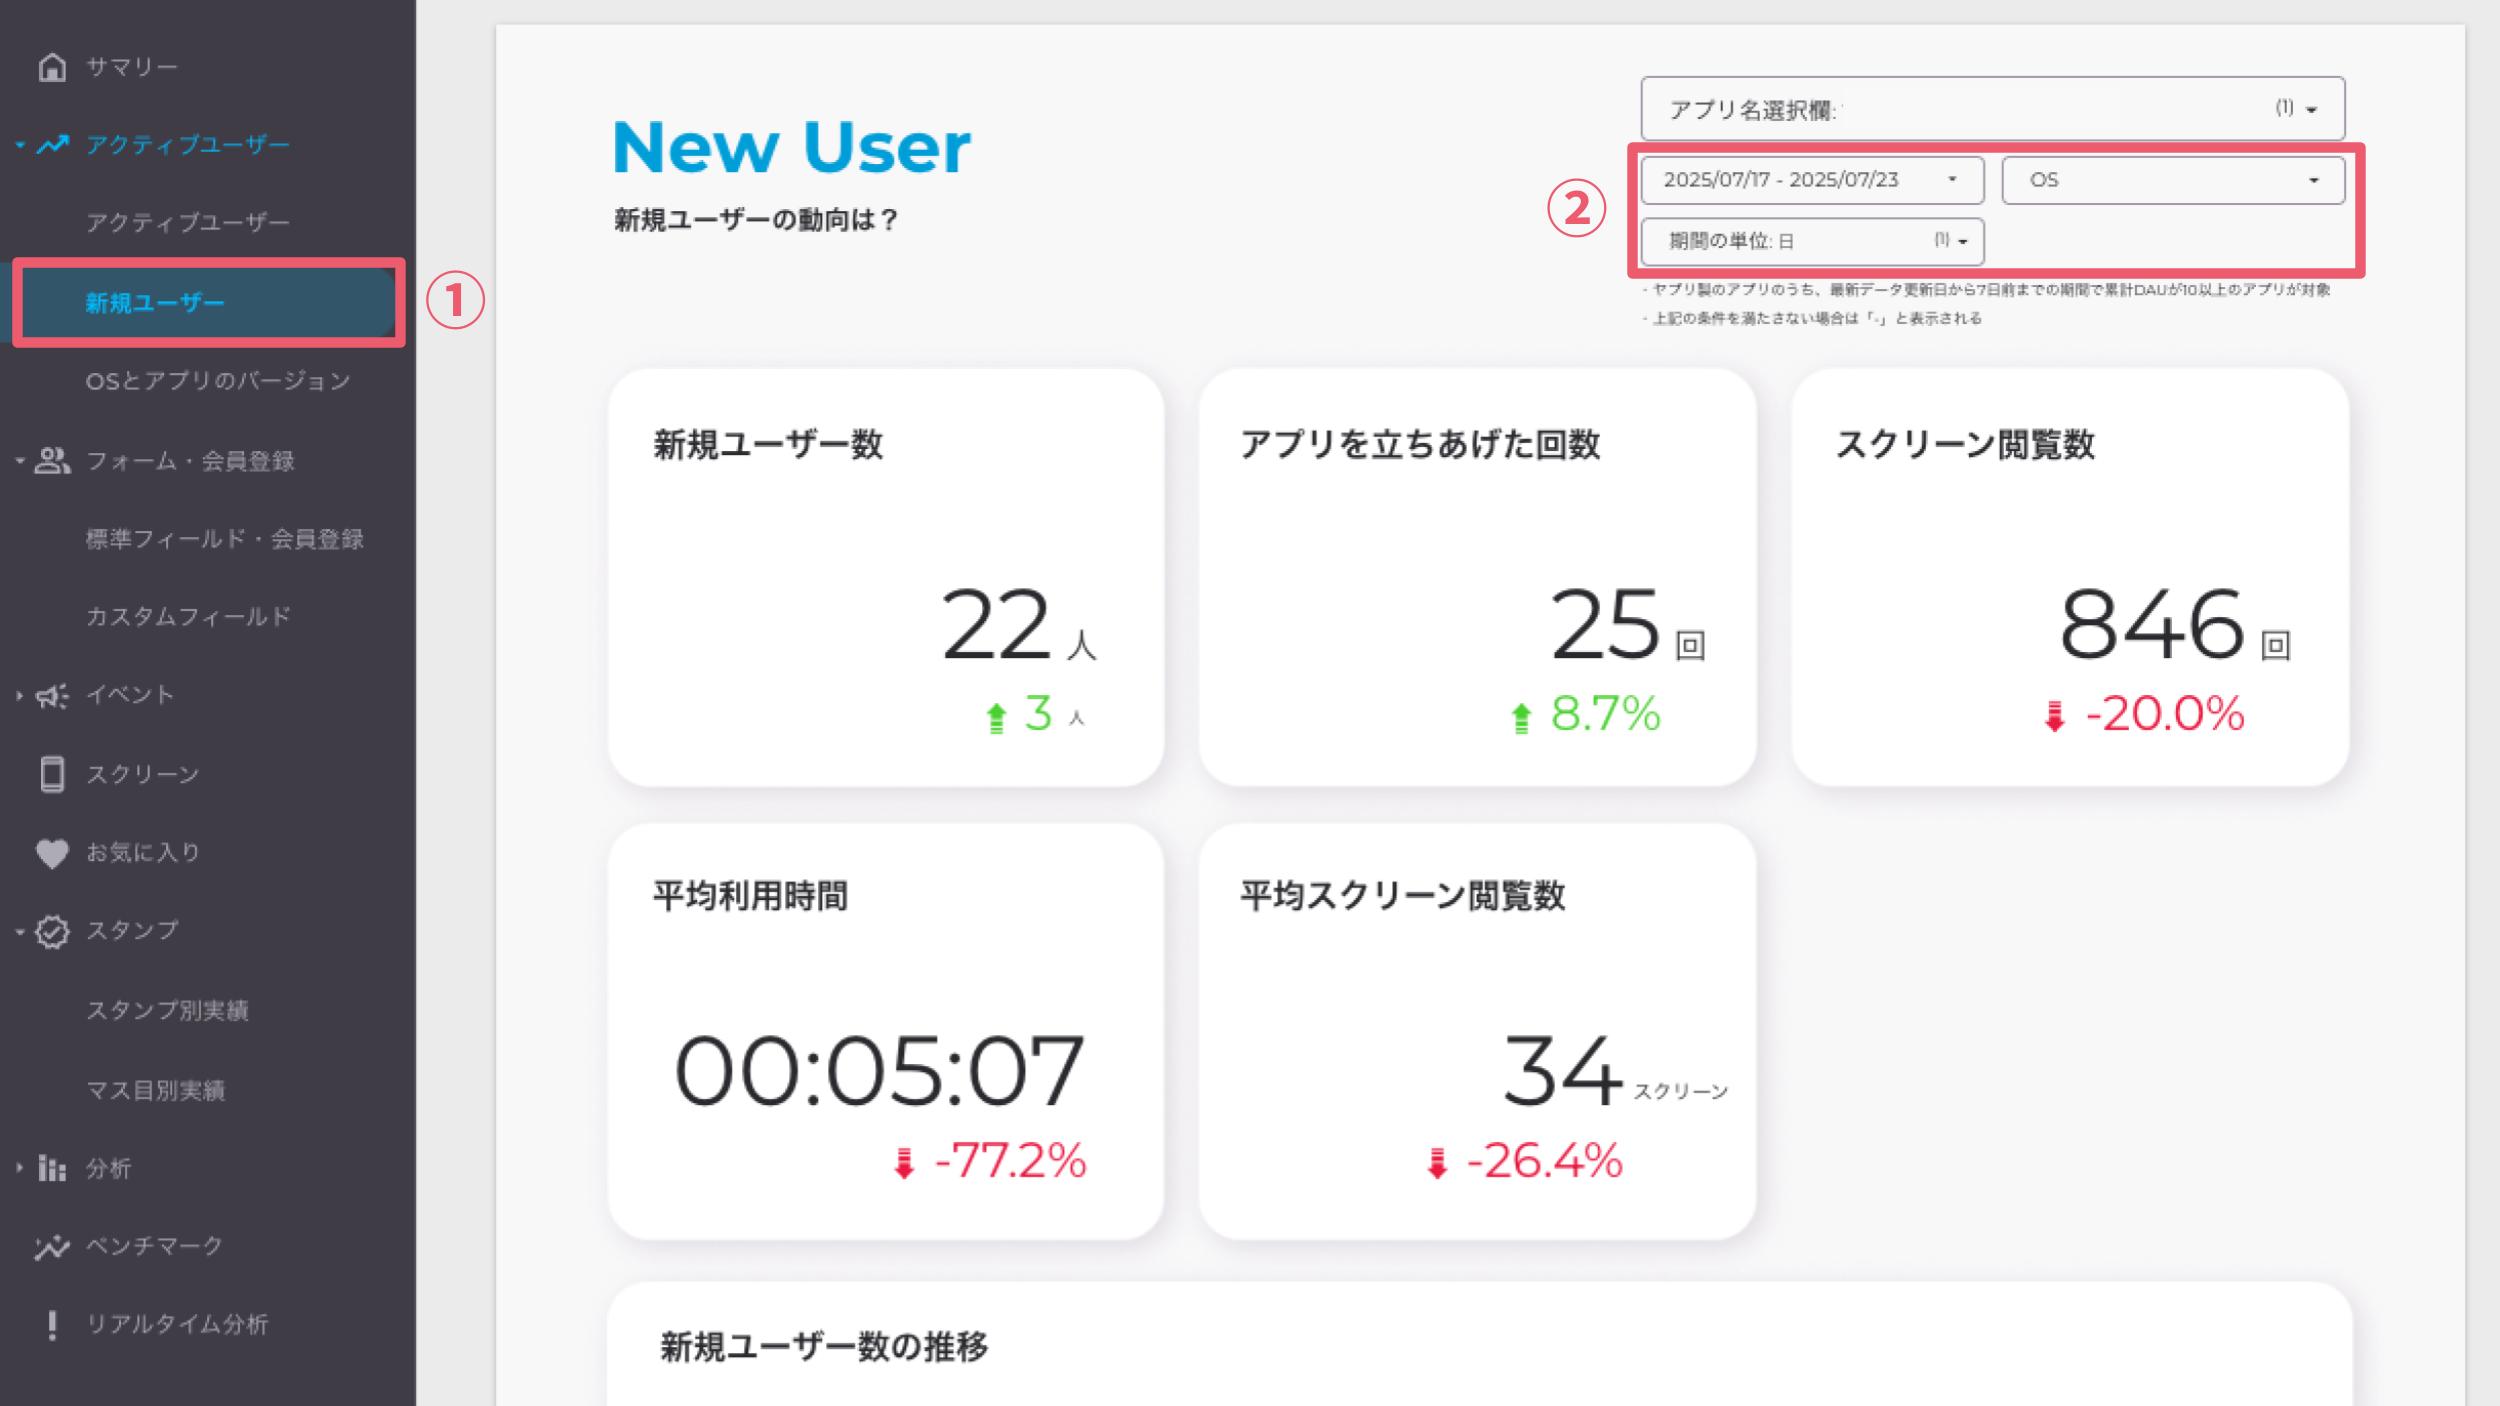Viewport: 2500px width, 1406px height.
Task: Click the アプリを立ちあげた回数 value 25
Action: click(1605, 625)
